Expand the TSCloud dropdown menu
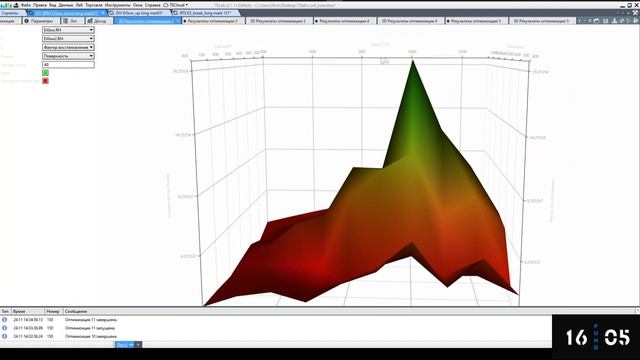The height and width of the screenshot is (360, 640). pyautogui.click(x=176, y=5)
